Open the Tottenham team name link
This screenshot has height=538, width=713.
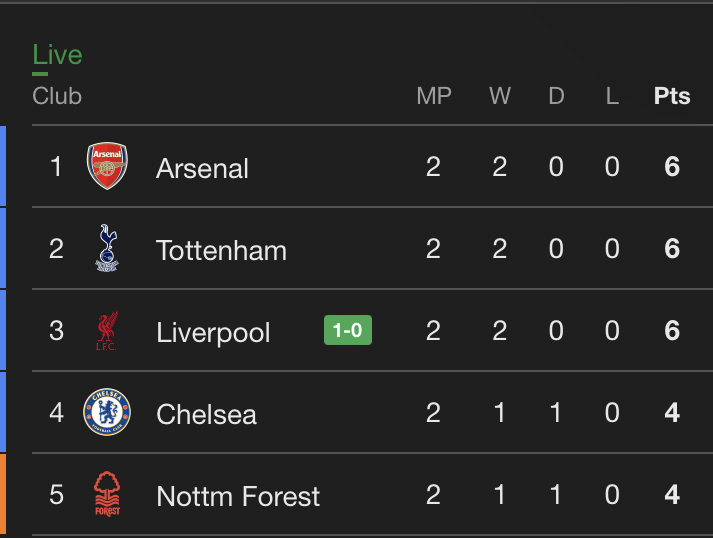(x=221, y=251)
